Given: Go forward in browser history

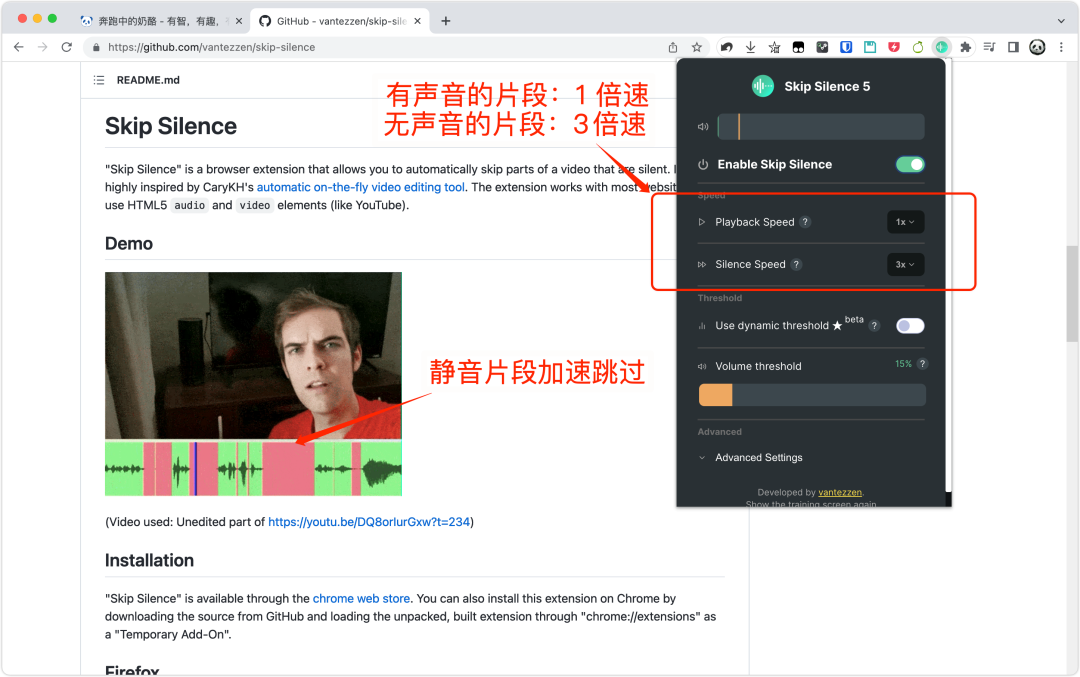Looking at the screenshot, I should [43, 47].
